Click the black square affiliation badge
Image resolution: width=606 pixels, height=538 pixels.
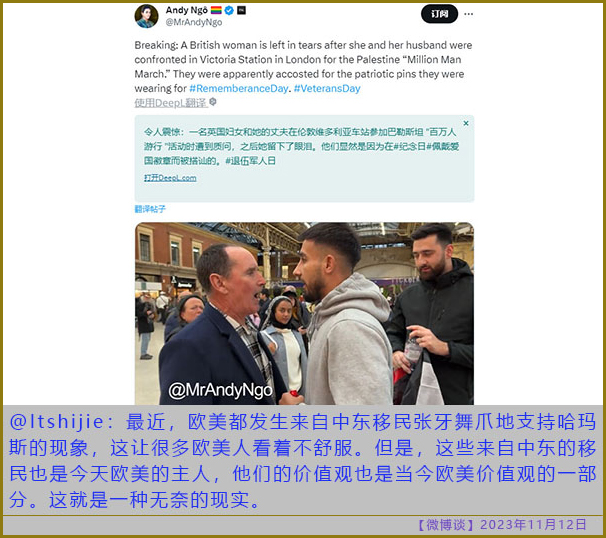pyautogui.click(x=242, y=10)
